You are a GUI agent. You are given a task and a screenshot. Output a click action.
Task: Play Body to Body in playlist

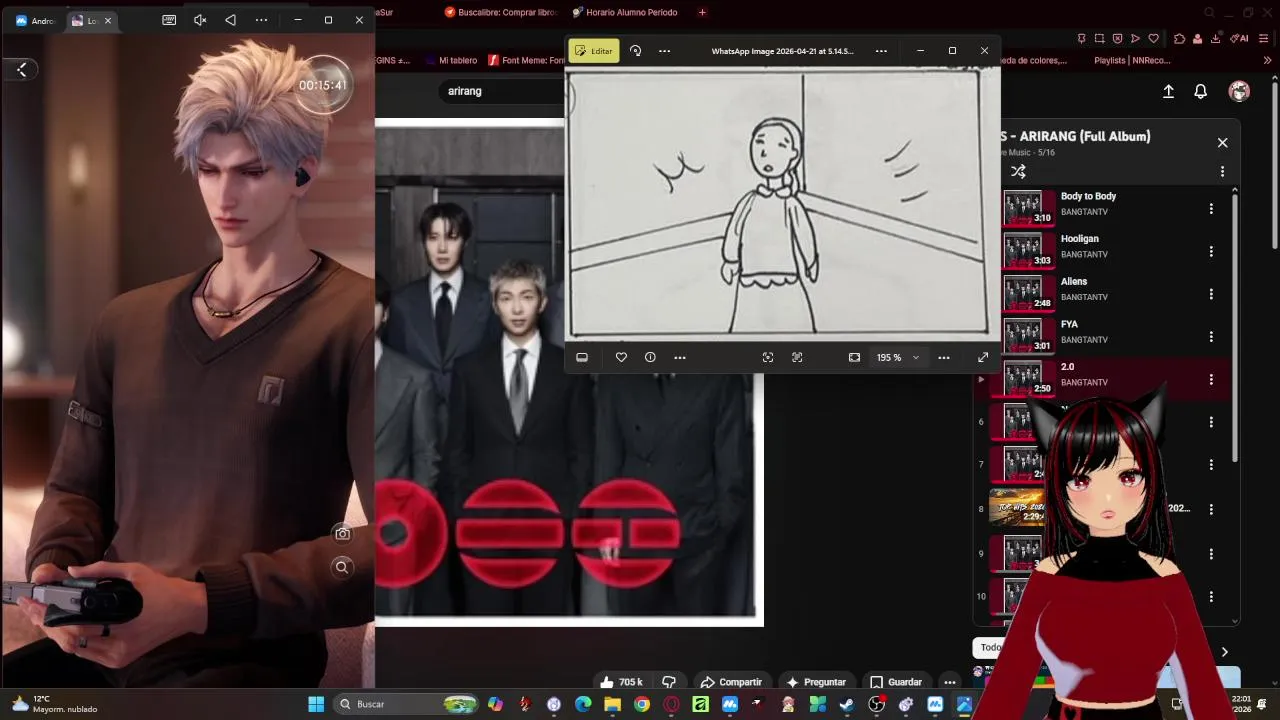pos(1100,208)
